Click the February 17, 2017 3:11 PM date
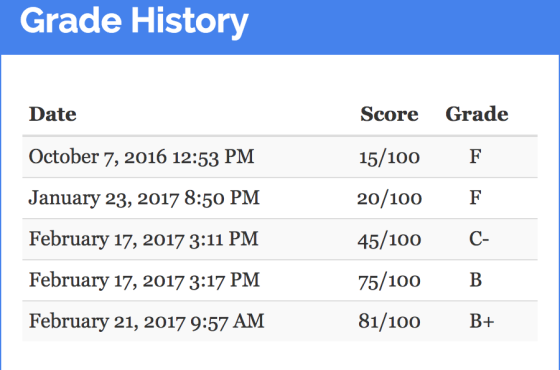The width and height of the screenshot is (560, 370). 143,239
